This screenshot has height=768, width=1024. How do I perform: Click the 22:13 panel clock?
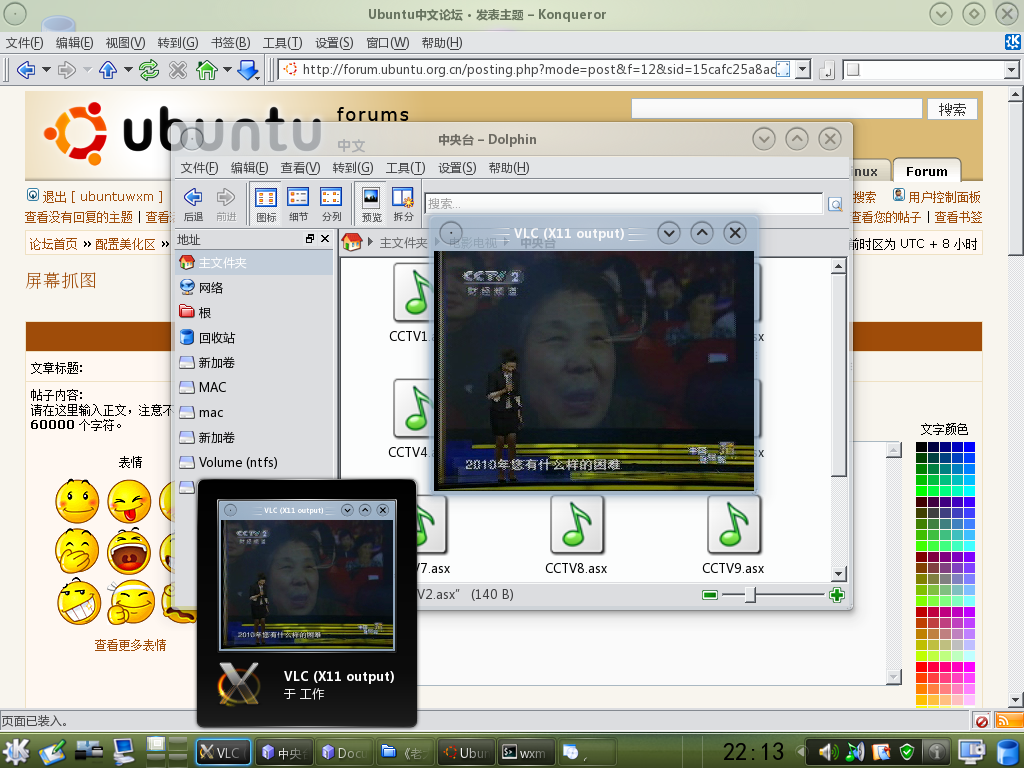tap(753, 752)
